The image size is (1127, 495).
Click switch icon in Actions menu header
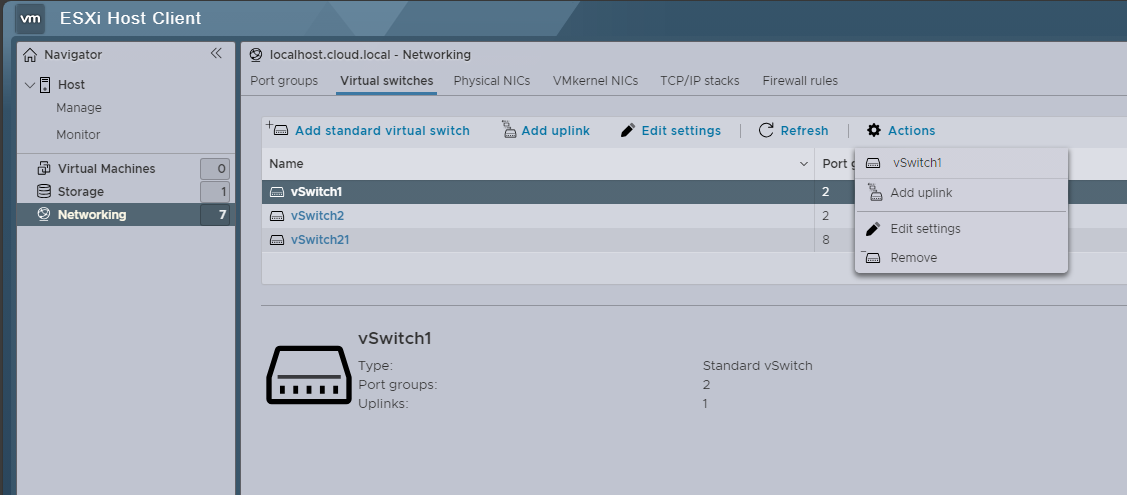pyautogui.click(x=873, y=163)
